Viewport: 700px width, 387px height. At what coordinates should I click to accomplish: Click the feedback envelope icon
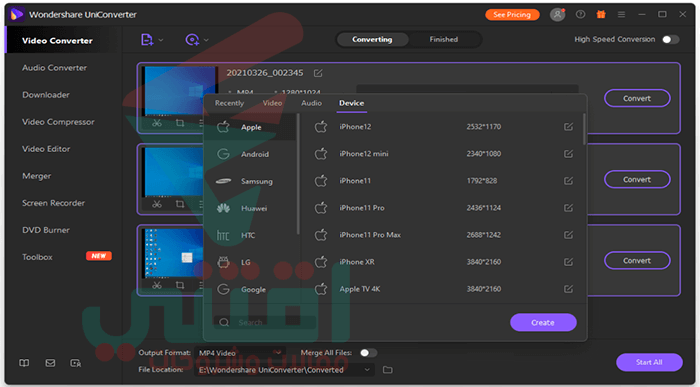coord(50,363)
